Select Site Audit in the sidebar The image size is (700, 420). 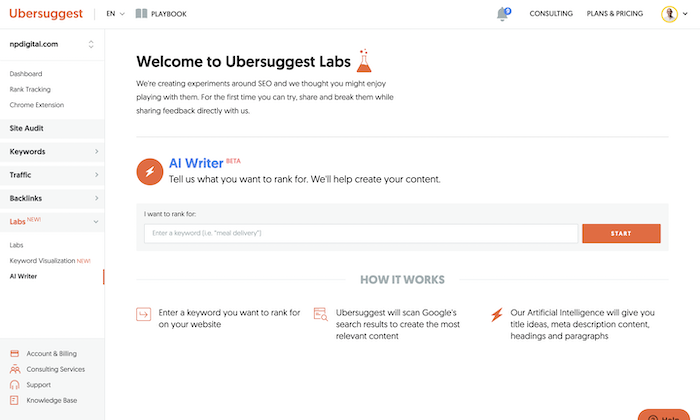click(x=52, y=128)
